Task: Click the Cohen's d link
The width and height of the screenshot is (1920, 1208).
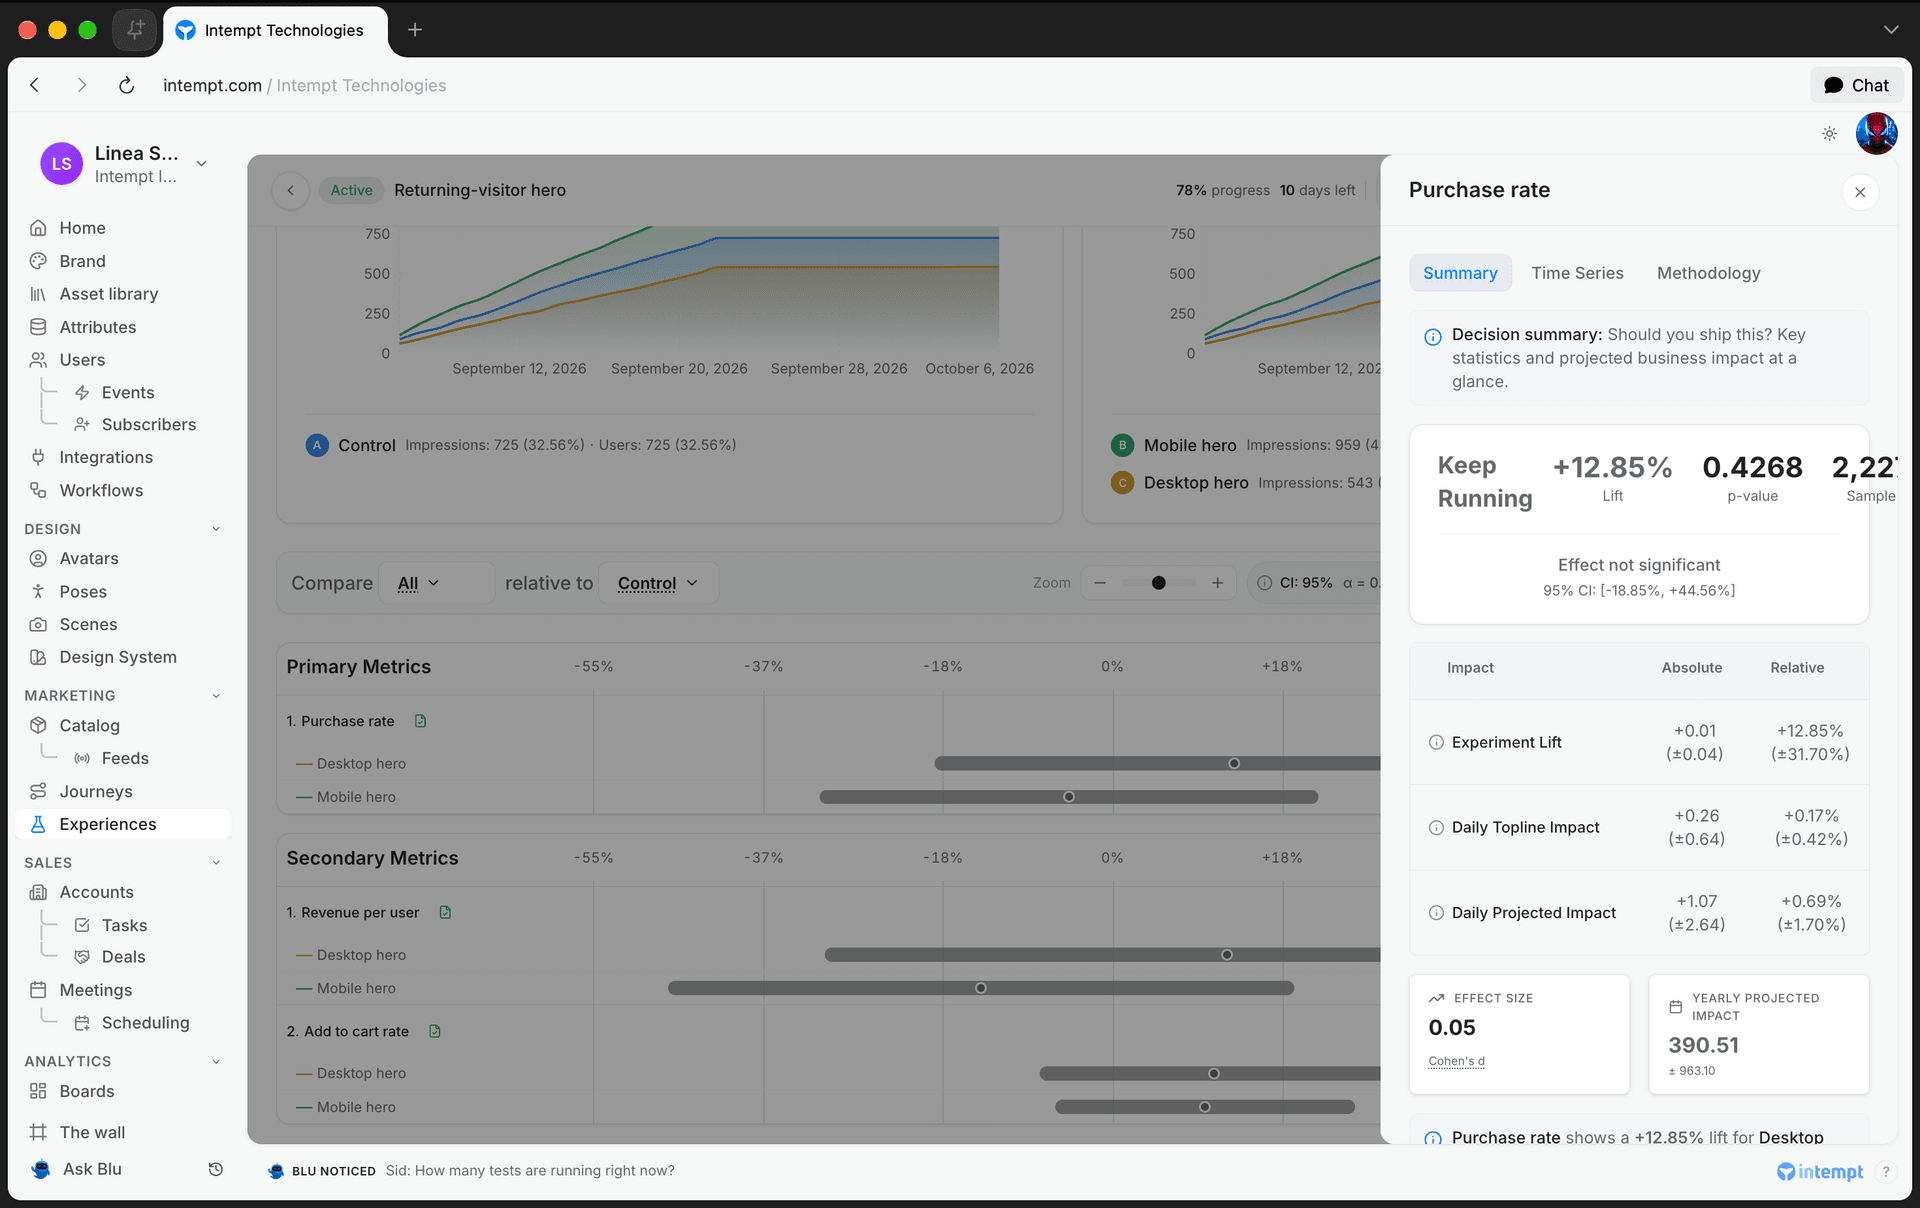Action: coord(1456,1061)
